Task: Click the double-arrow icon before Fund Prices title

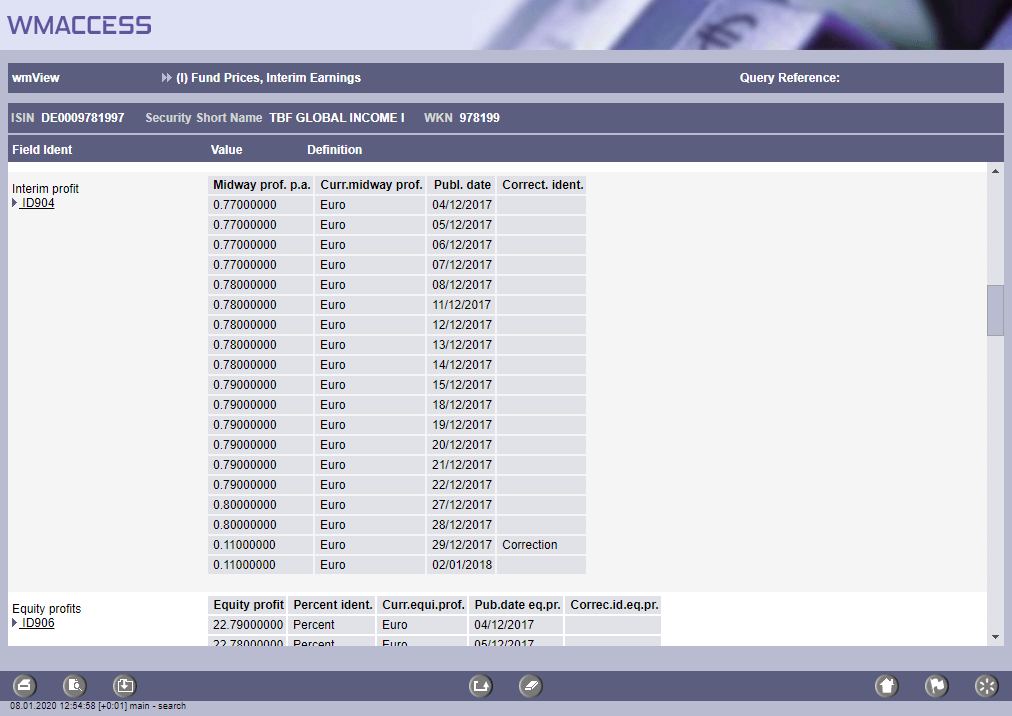Action: (x=167, y=78)
